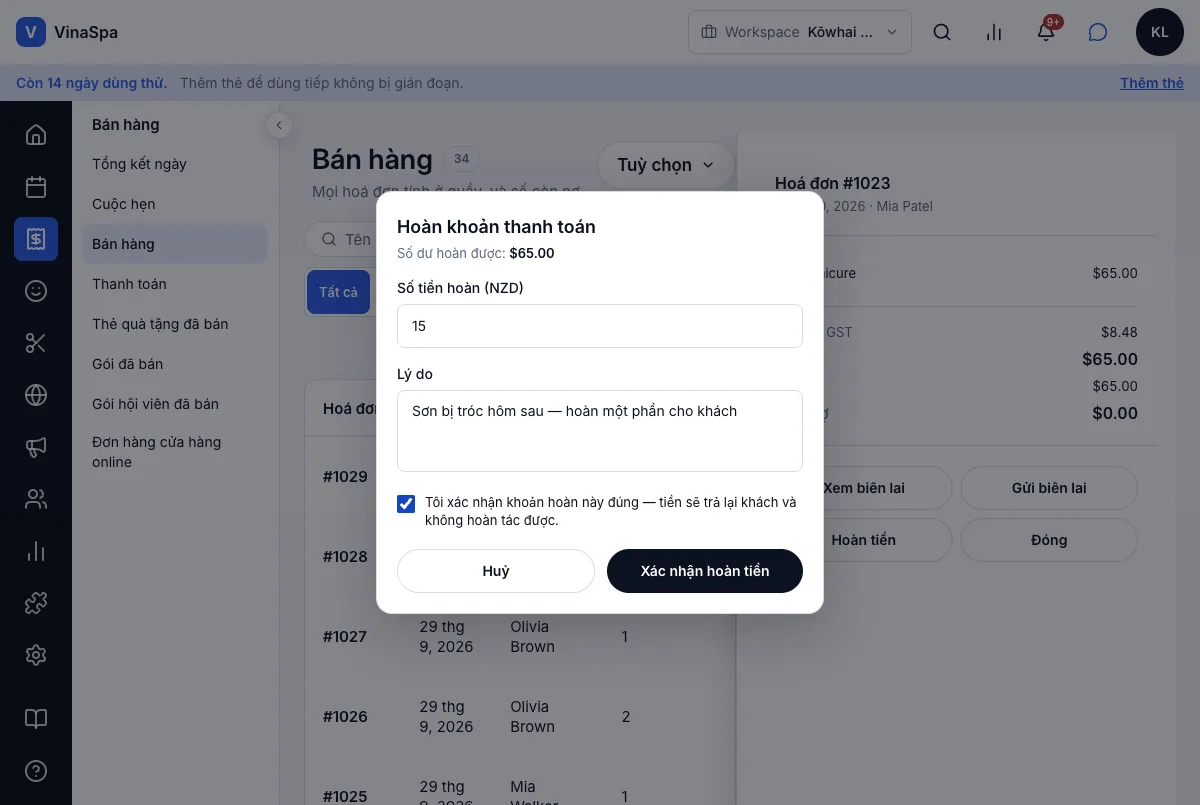Open Gói hội viên đã bán
The height and width of the screenshot is (805, 1200).
tap(175, 404)
